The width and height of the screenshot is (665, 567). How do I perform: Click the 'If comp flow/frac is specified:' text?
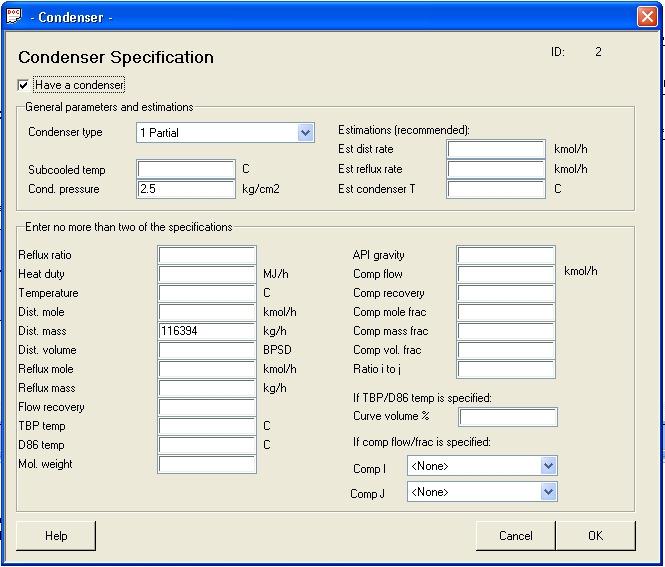pos(422,442)
